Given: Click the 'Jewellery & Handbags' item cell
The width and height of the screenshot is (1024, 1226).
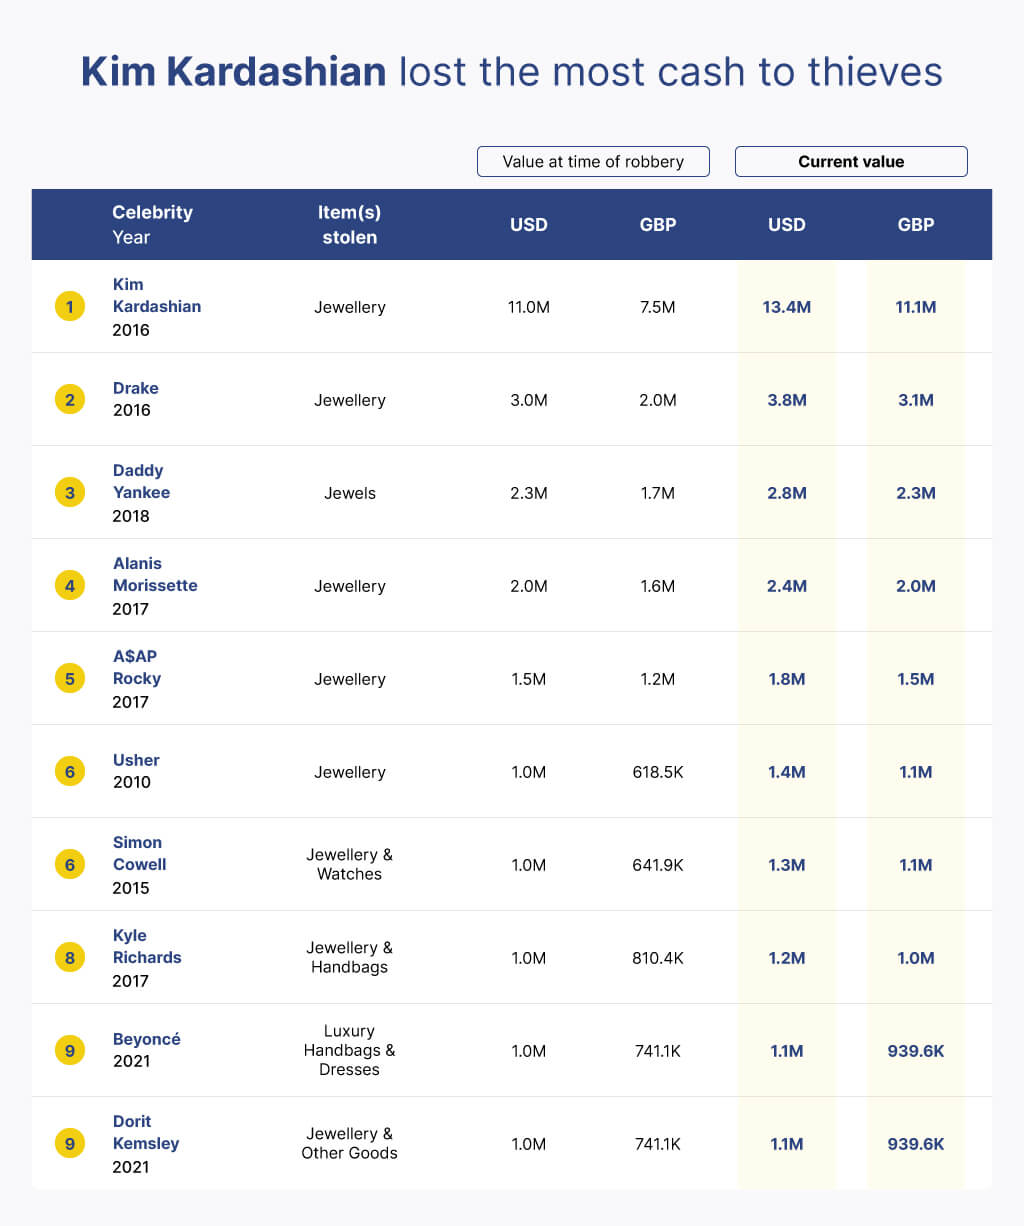Looking at the screenshot, I should pos(350,957).
